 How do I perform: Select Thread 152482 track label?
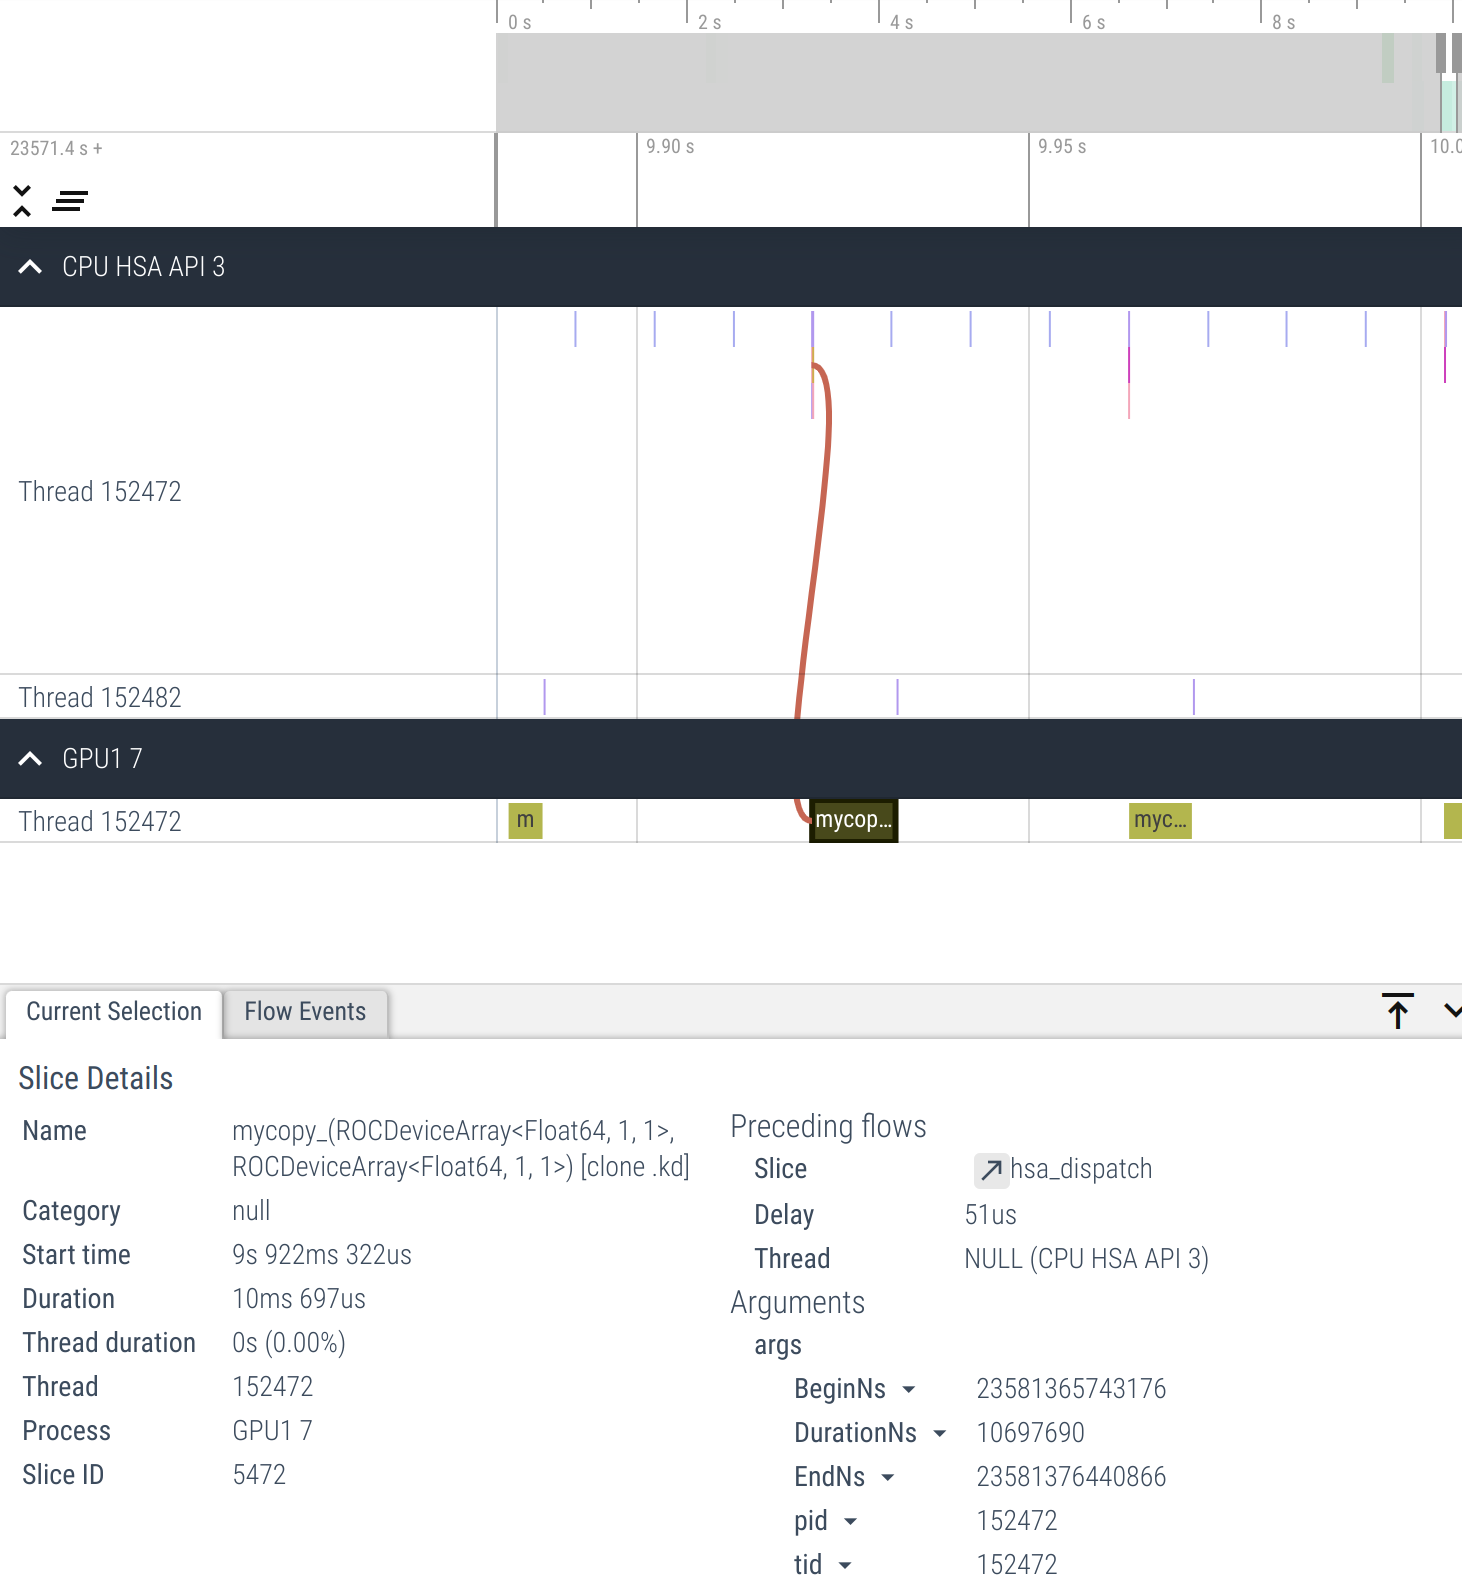click(100, 697)
